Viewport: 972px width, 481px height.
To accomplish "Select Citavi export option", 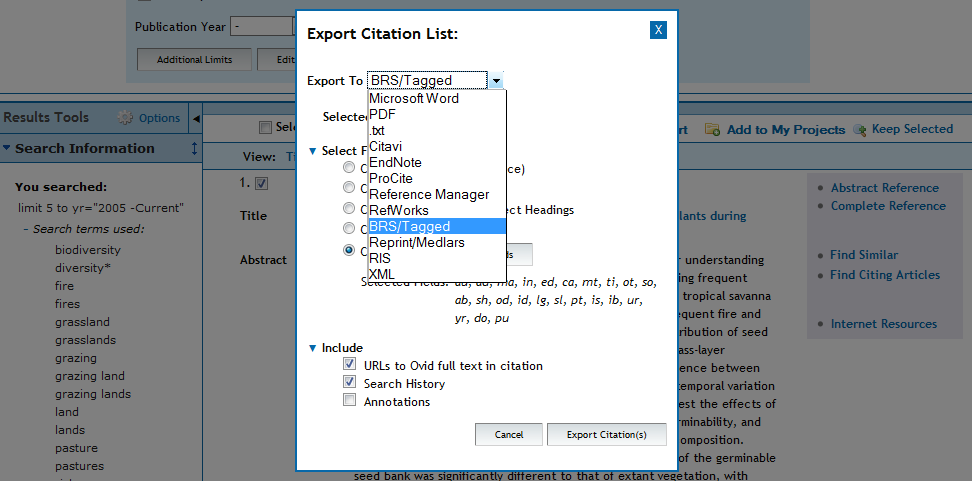I will 437,146.
